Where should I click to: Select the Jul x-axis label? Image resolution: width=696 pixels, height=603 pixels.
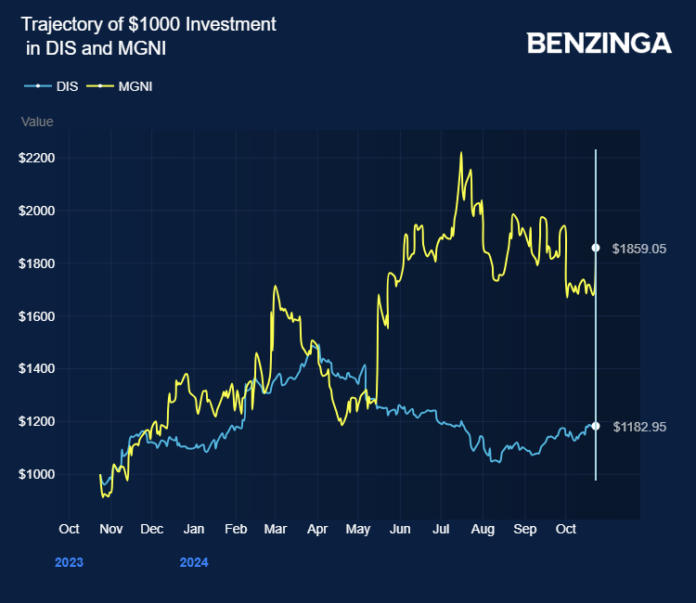[441, 528]
